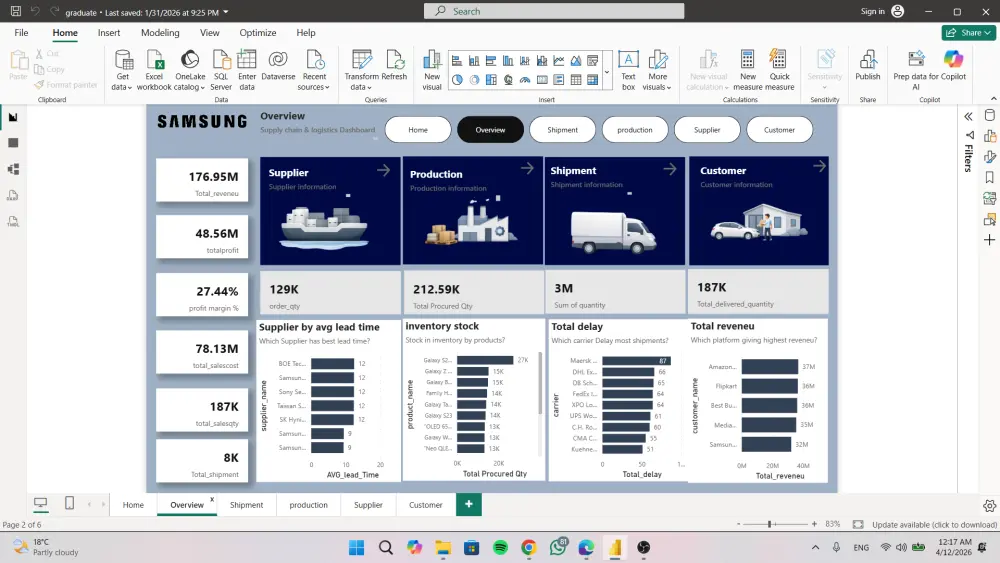Insert a gauge visual
Screen dimensions: 1000x563
pyautogui.click(x=525, y=80)
